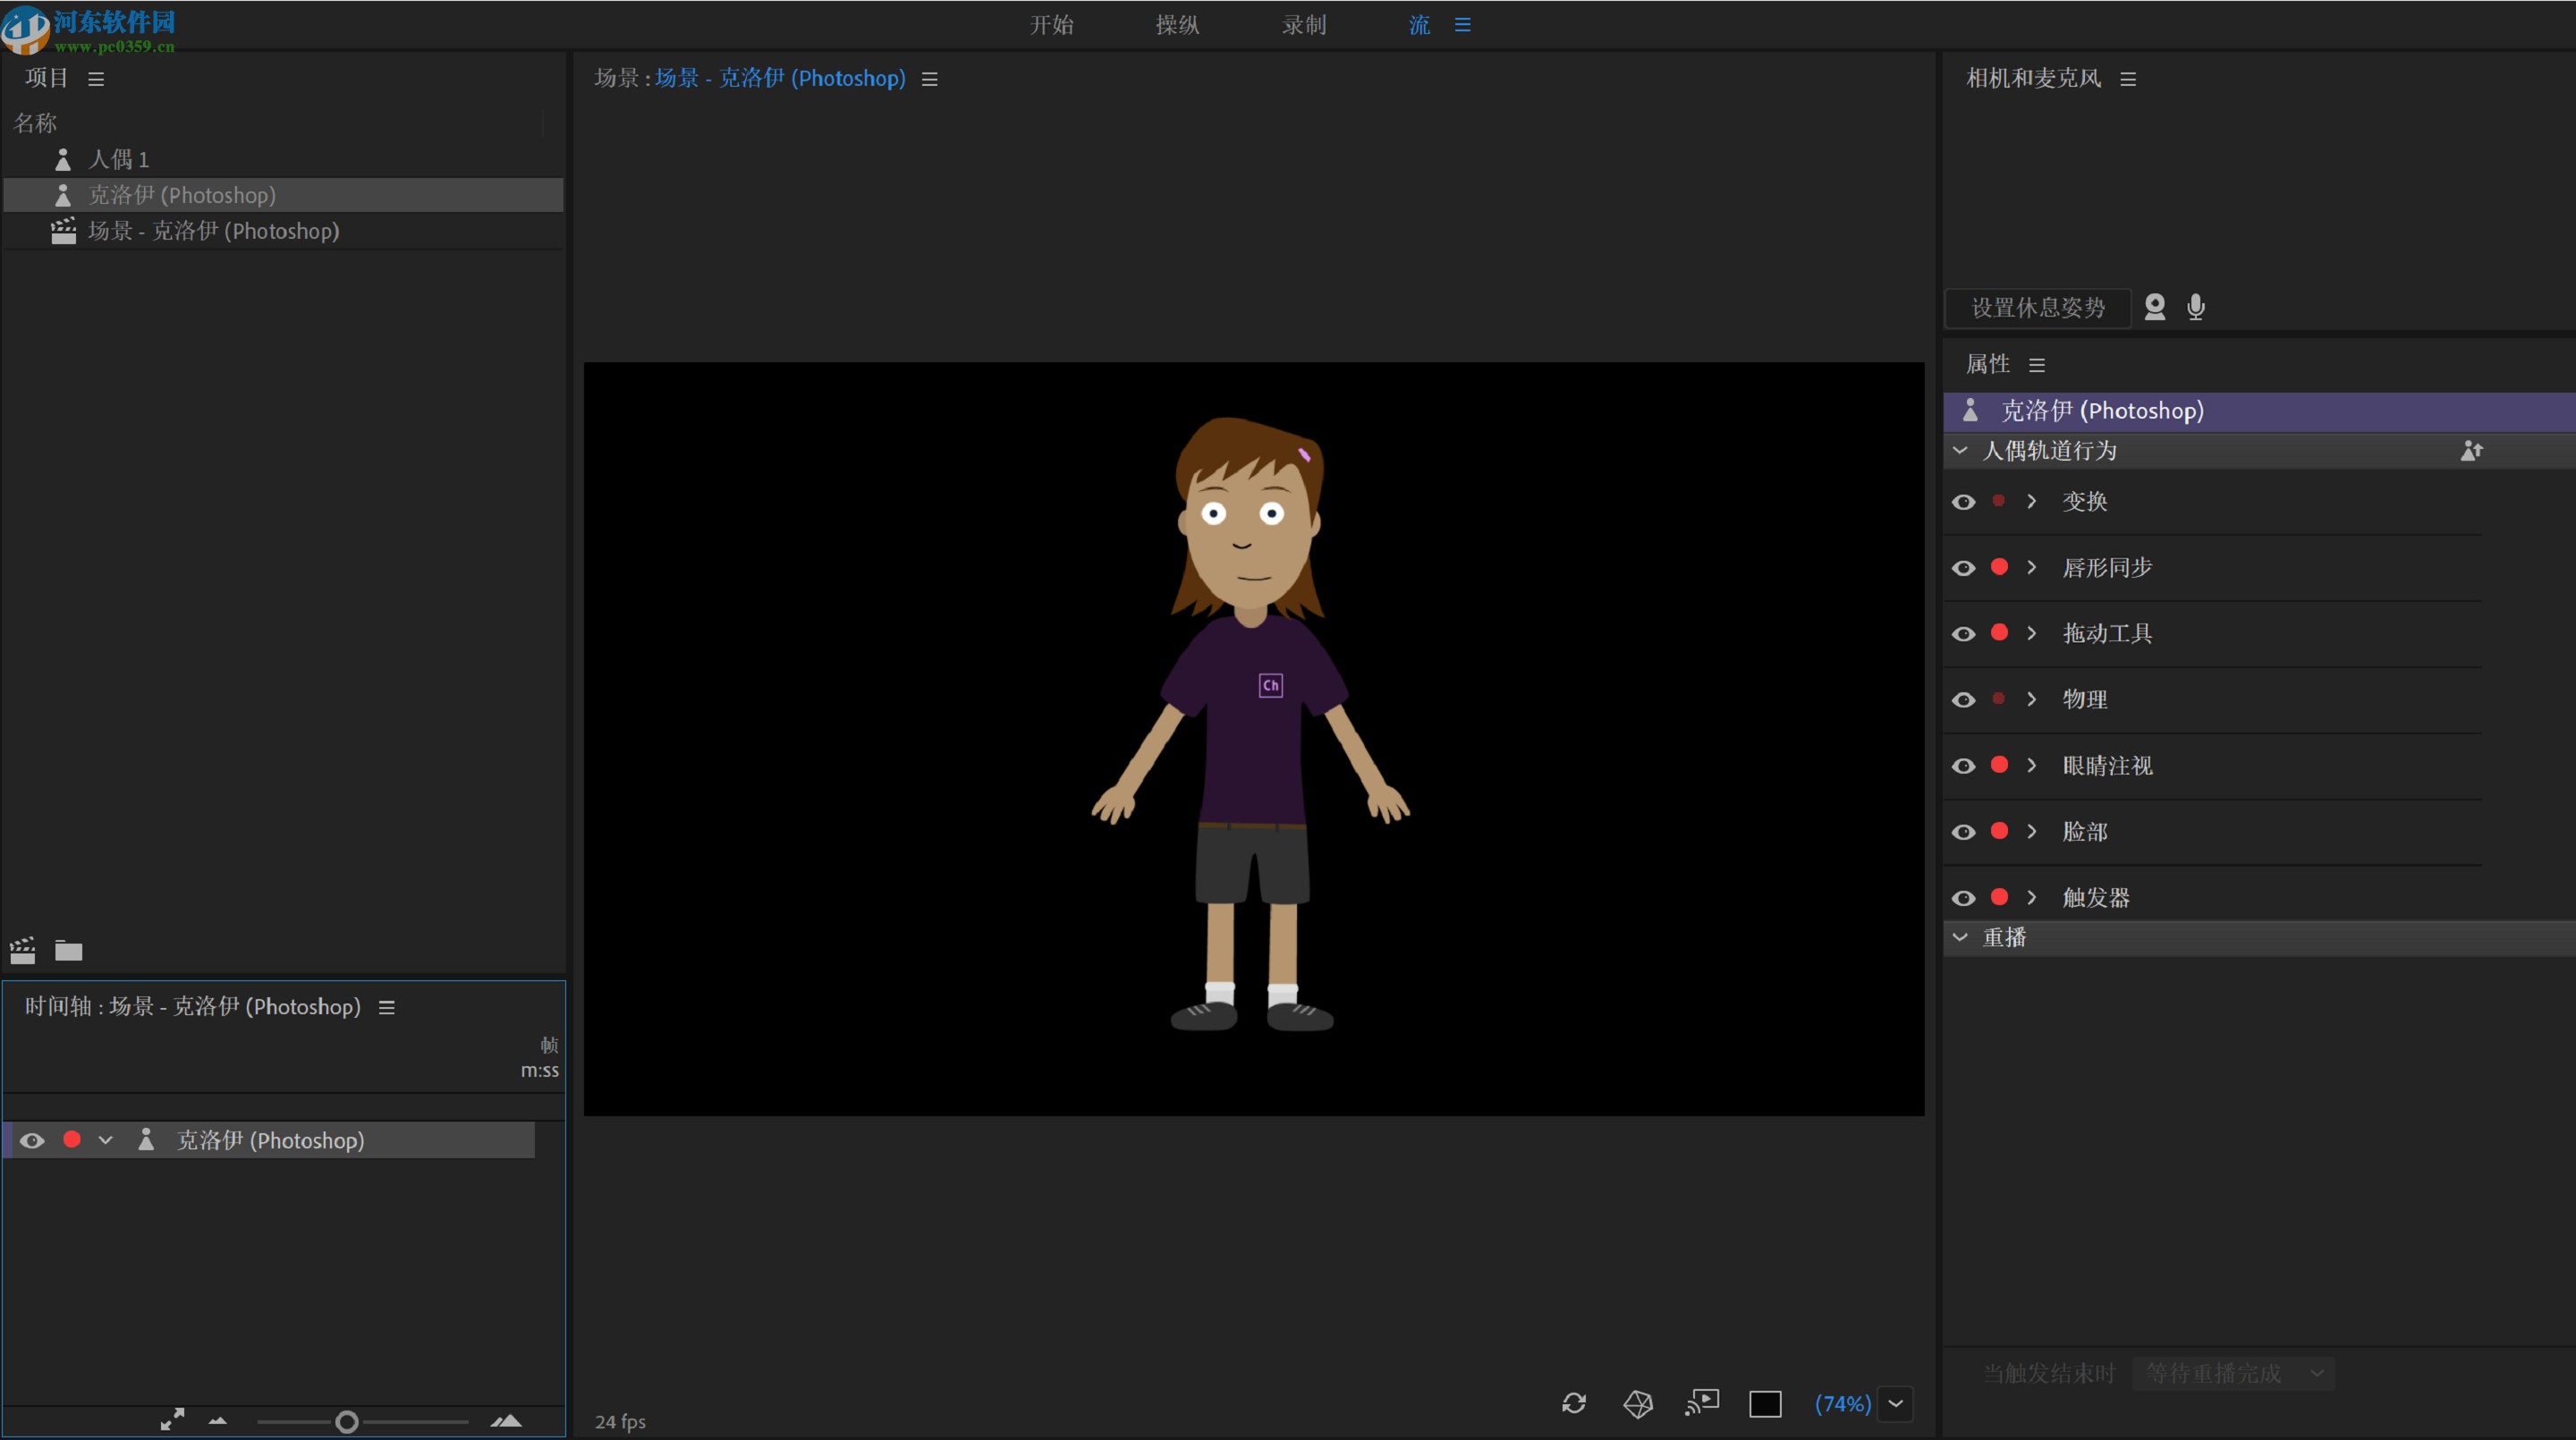Screen dimensions: 2576x1440
Task: Toggle the wireframe mesh view icon
Action: pyautogui.click(x=1637, y=1404)
